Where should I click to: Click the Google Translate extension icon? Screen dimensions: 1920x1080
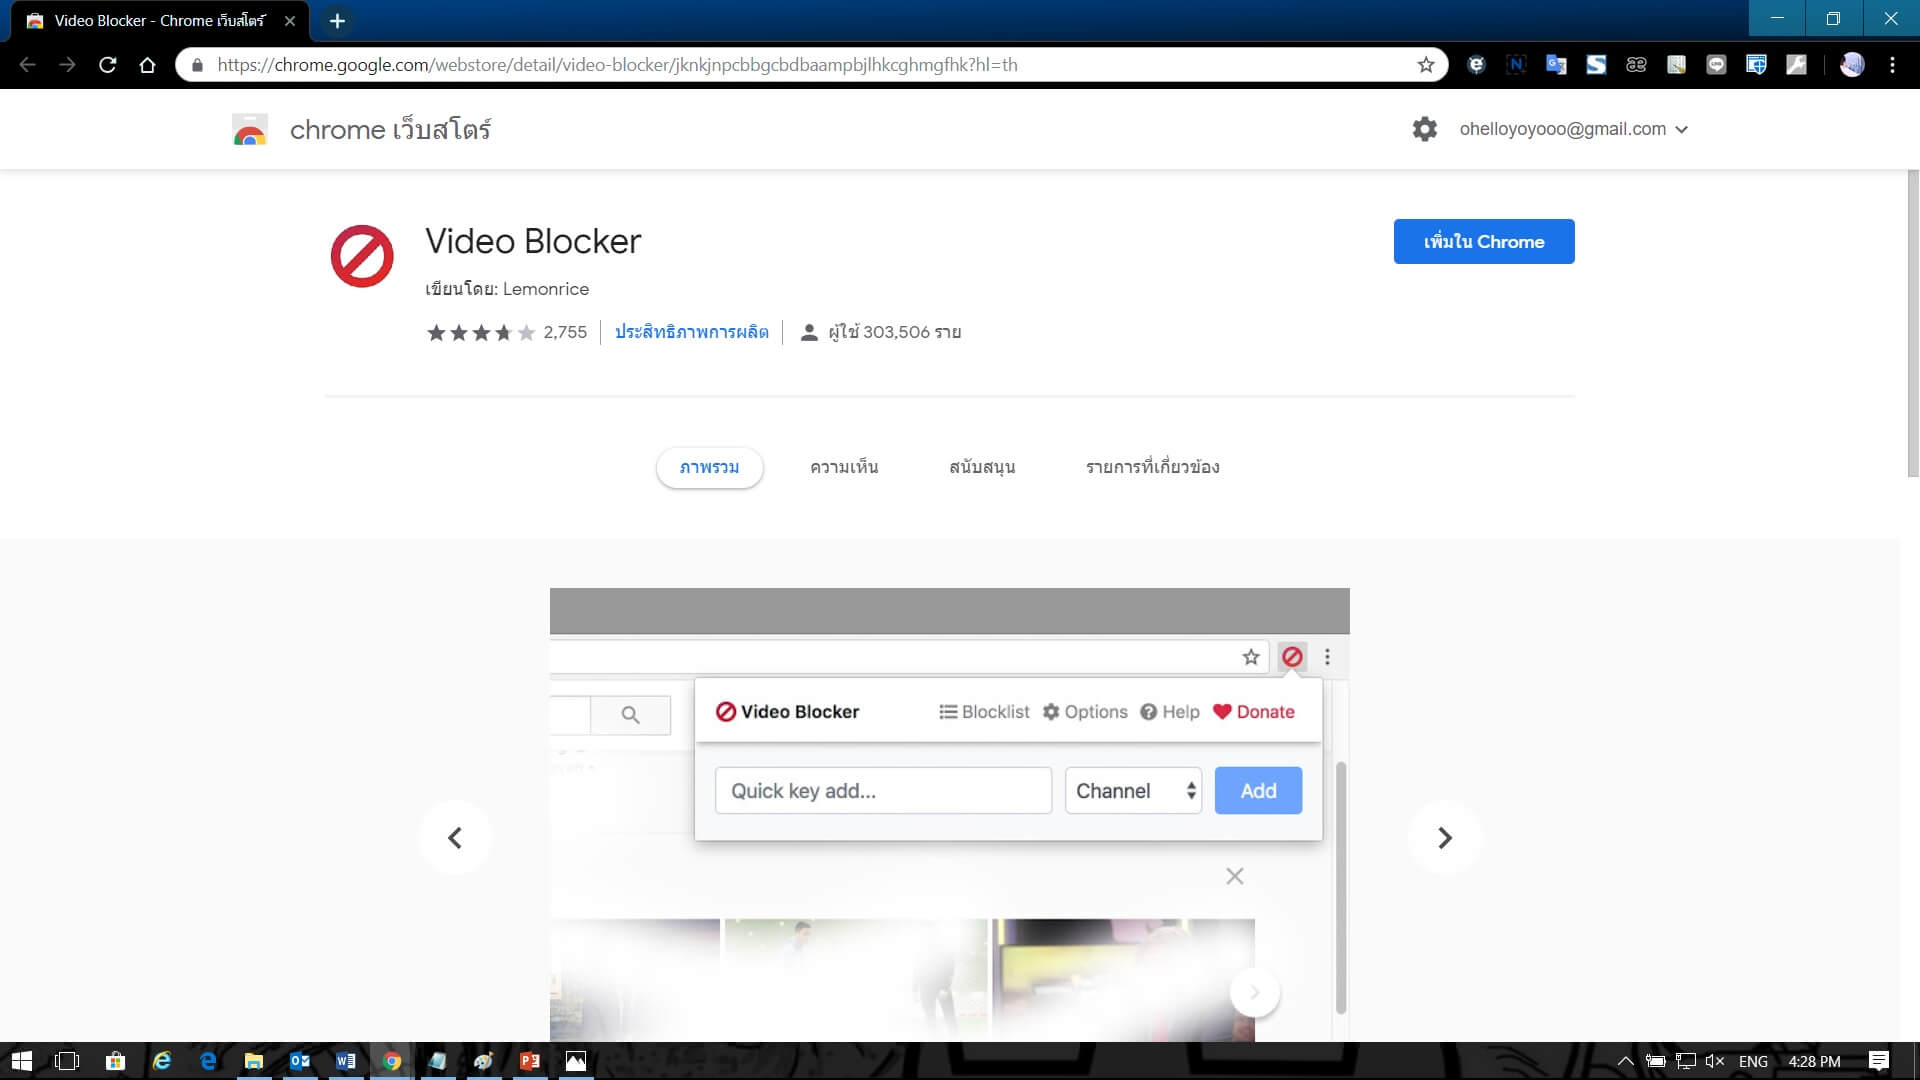(x=1556, y=65)
